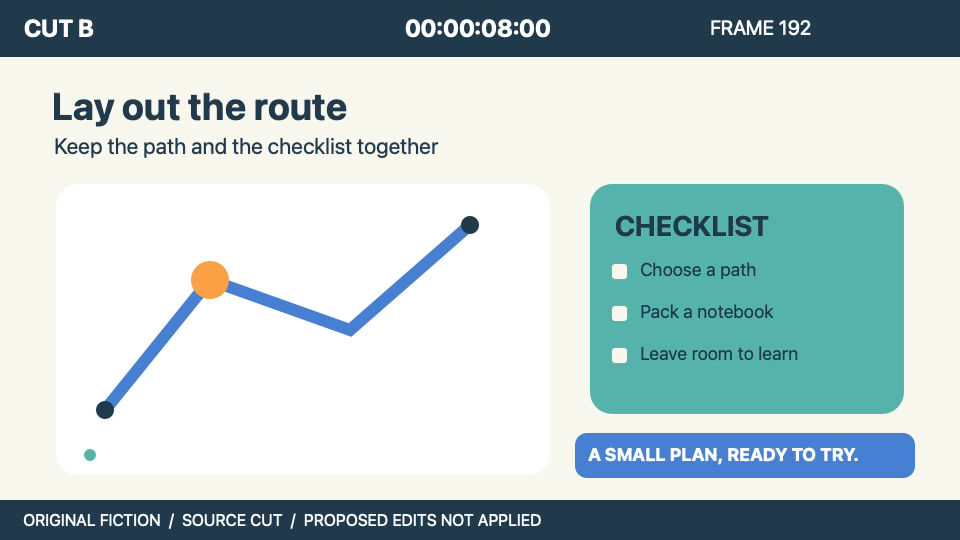The height and width of the screenshot is (540, 960).
Task: Tick the 'Pack a notebook' checkbox
Action: tap(620, 313)
